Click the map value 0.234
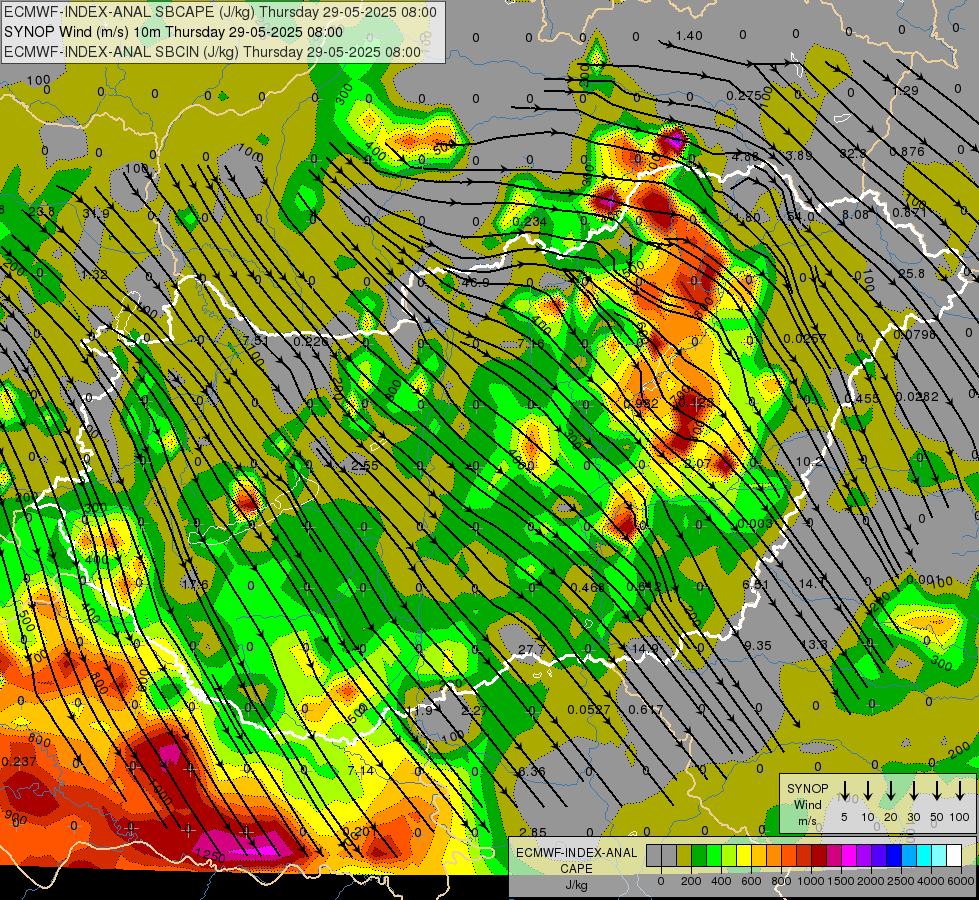The height and width of the screenshot is (900, 979). [529, 222]
